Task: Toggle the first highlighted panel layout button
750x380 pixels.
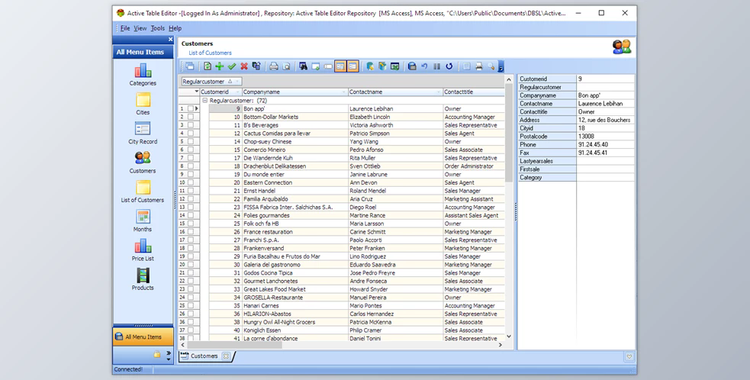Action: (x=340, y=67)
